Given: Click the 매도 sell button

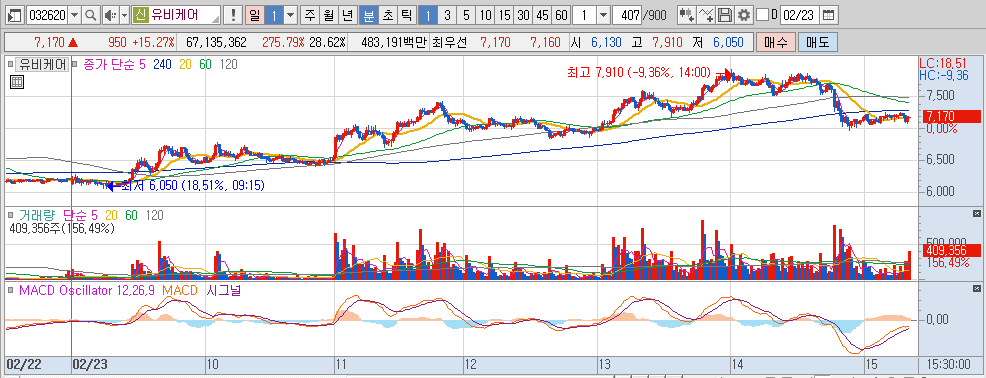Looking at the screenshot, I should point(817,43).
